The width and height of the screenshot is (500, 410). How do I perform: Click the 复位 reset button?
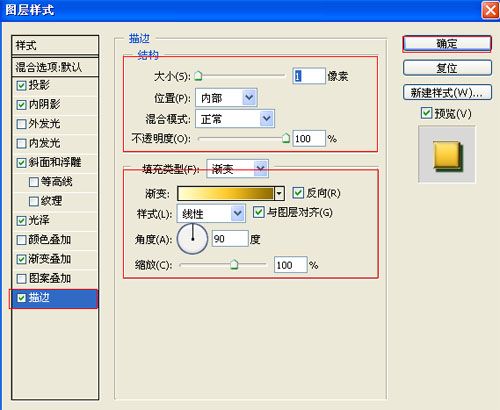point(447,68)
